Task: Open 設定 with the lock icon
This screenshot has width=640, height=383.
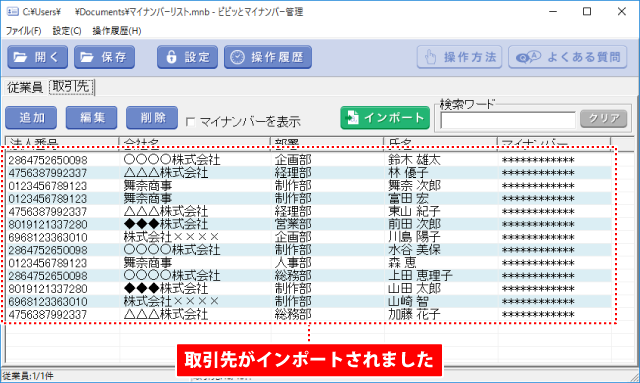Action: (187, 57)
